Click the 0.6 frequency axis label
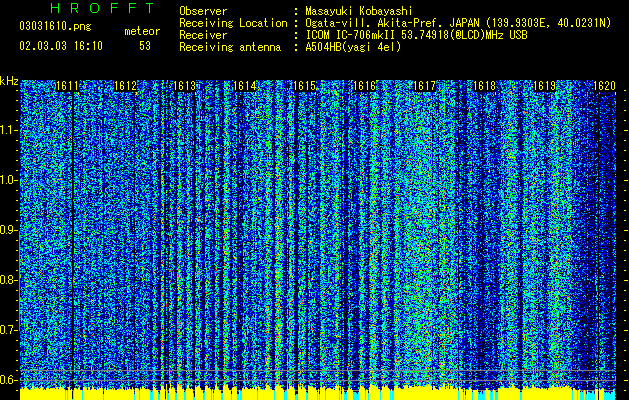629x400 pixels. 9,380
